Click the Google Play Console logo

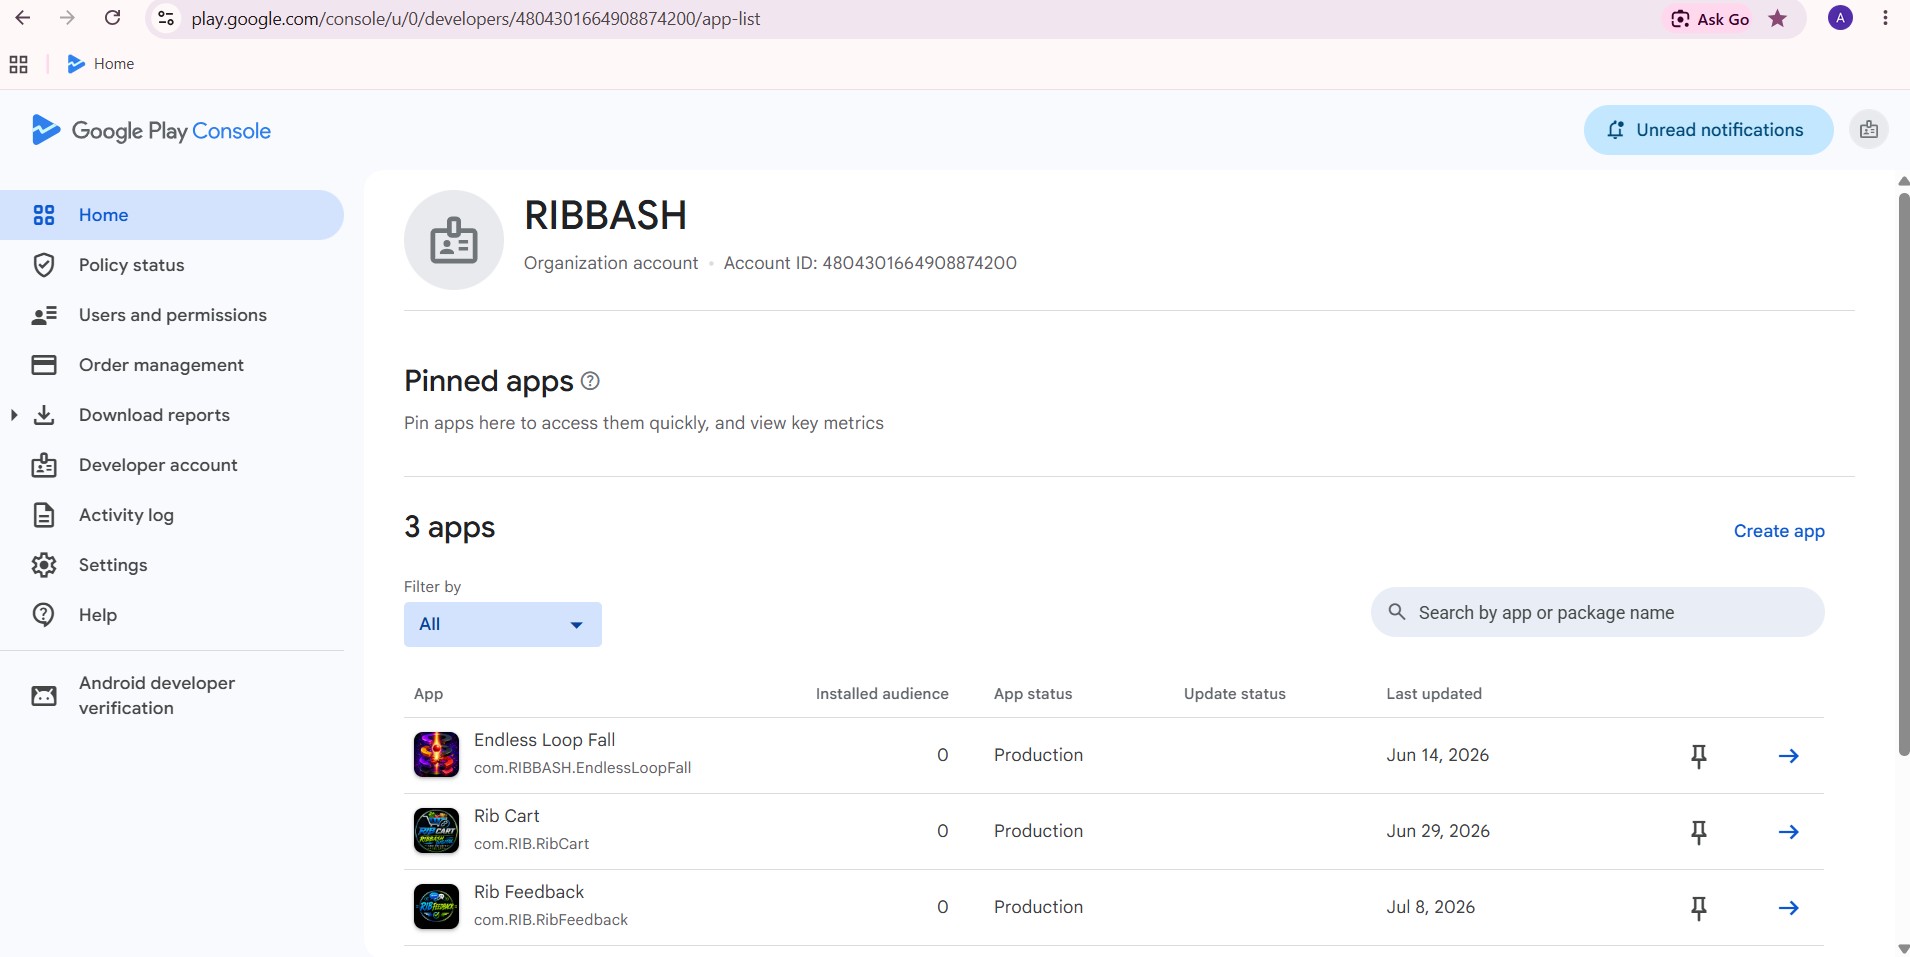point(151,131)
